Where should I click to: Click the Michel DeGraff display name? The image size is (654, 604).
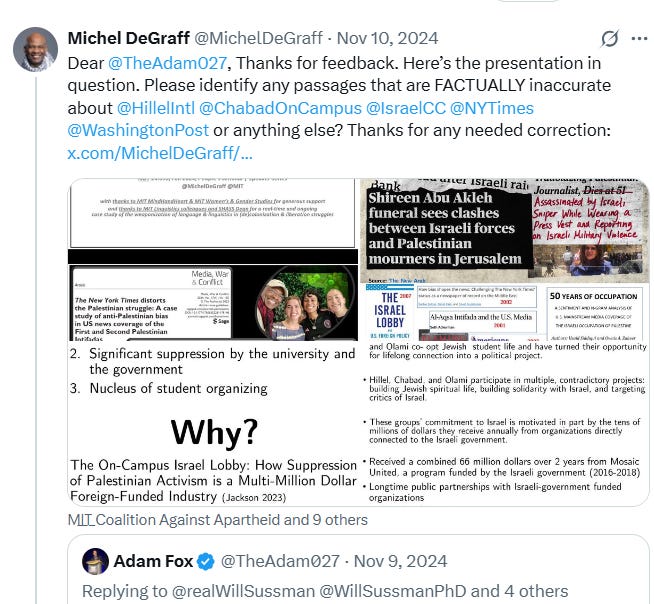click(x=128, y=38)
